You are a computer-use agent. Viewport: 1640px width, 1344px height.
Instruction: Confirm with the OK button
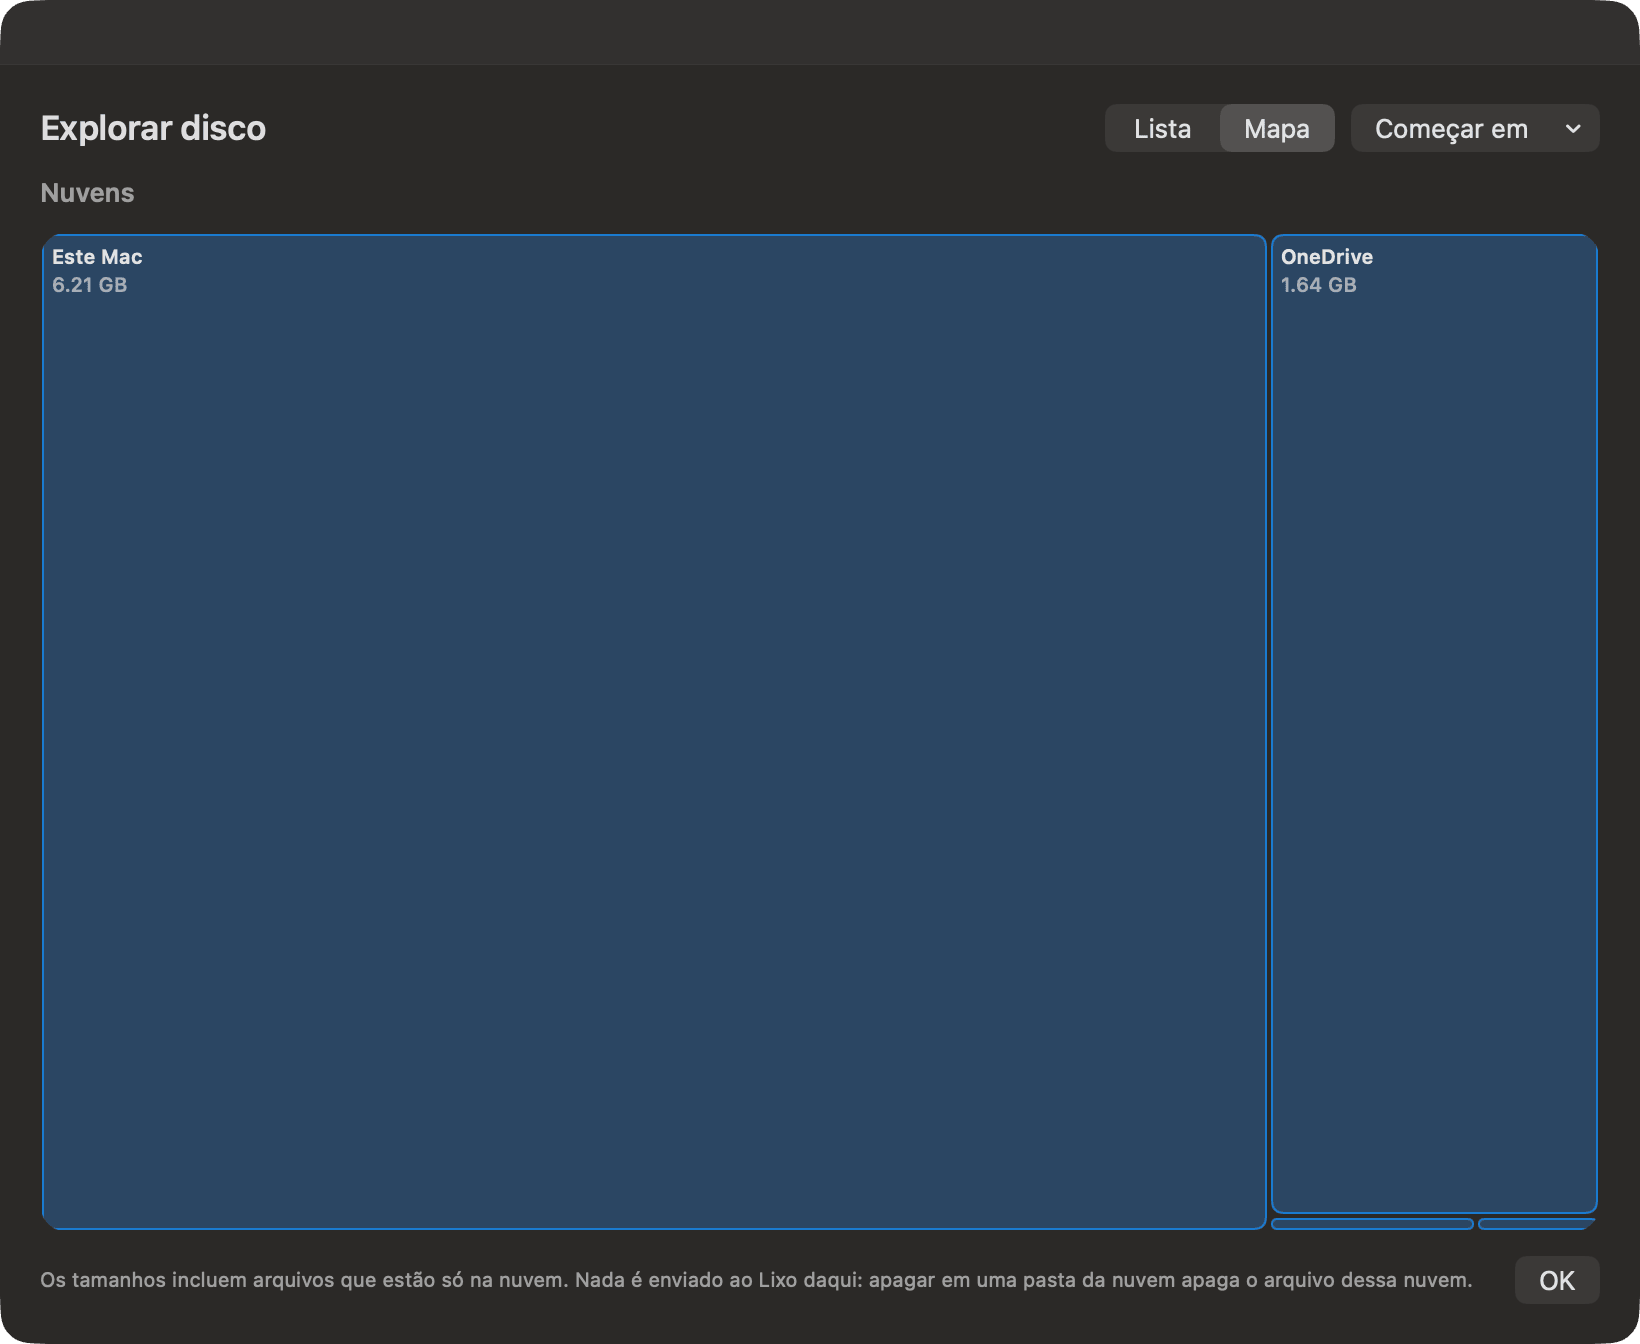click(1557, 1280)
